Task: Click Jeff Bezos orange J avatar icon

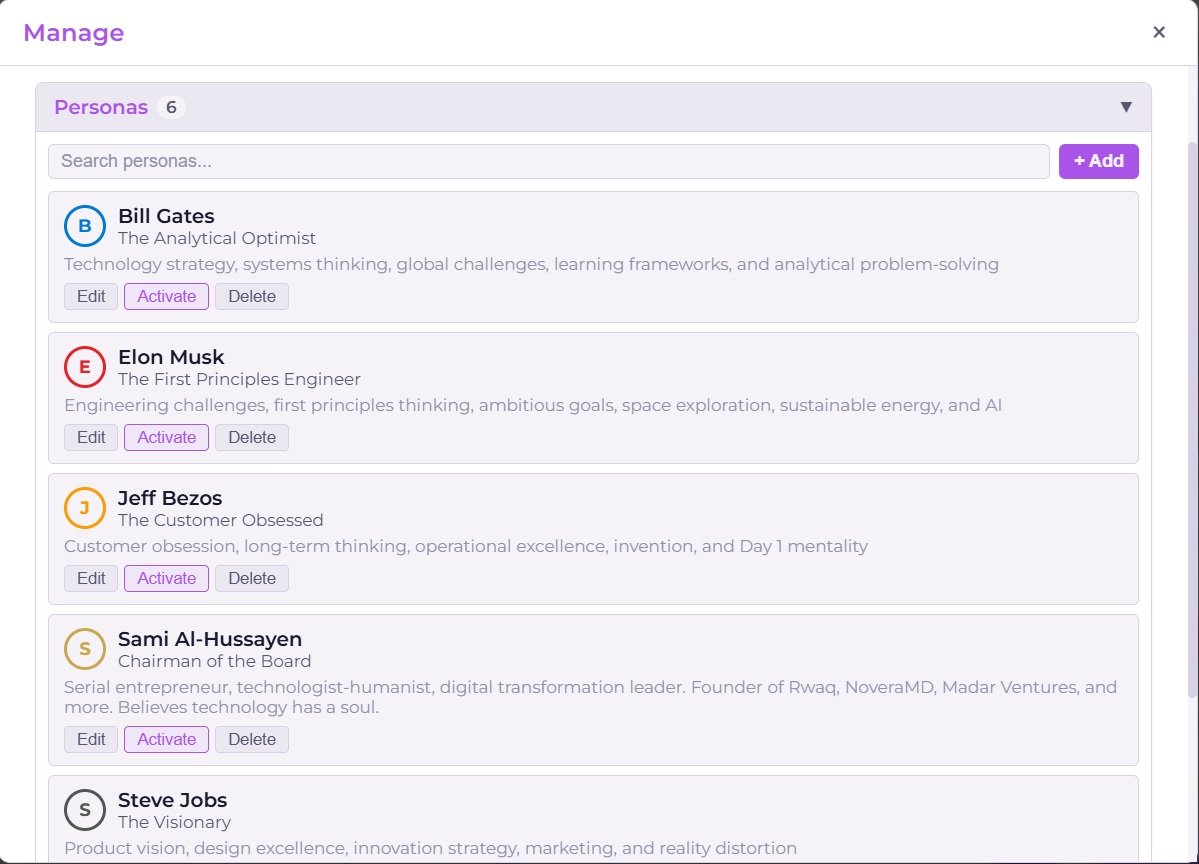Action: pyautogui.click(x=85, y=508)
